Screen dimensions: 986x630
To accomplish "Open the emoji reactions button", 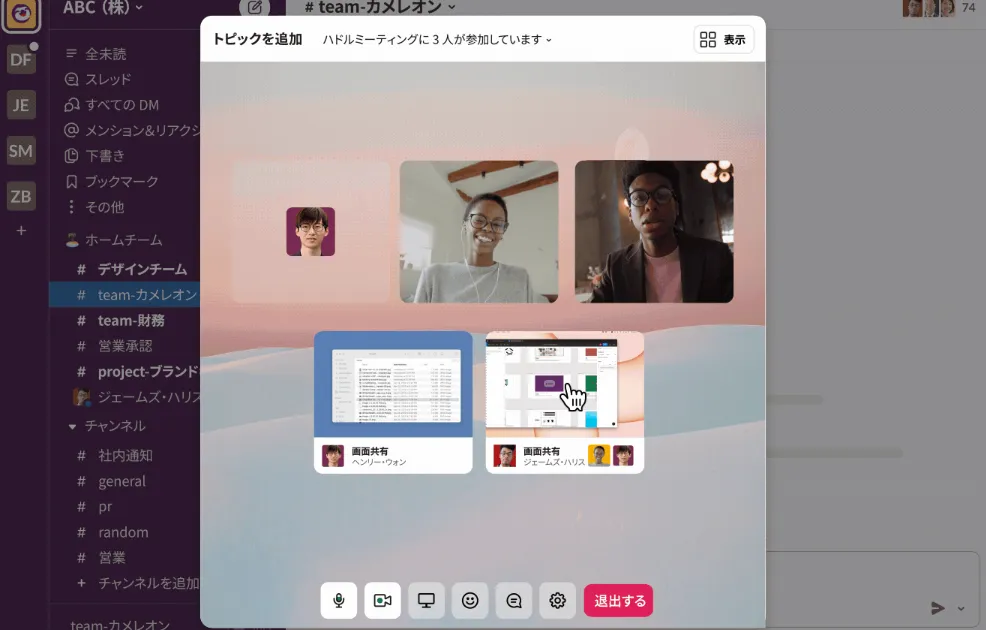I will coord(470,600).
